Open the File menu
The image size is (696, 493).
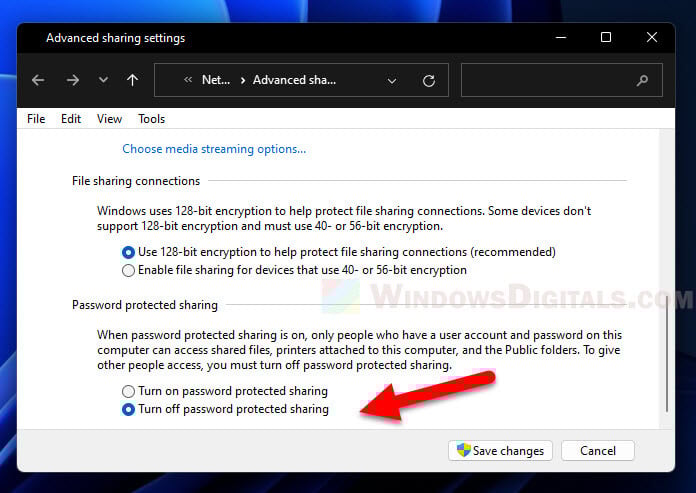(36, 119)
